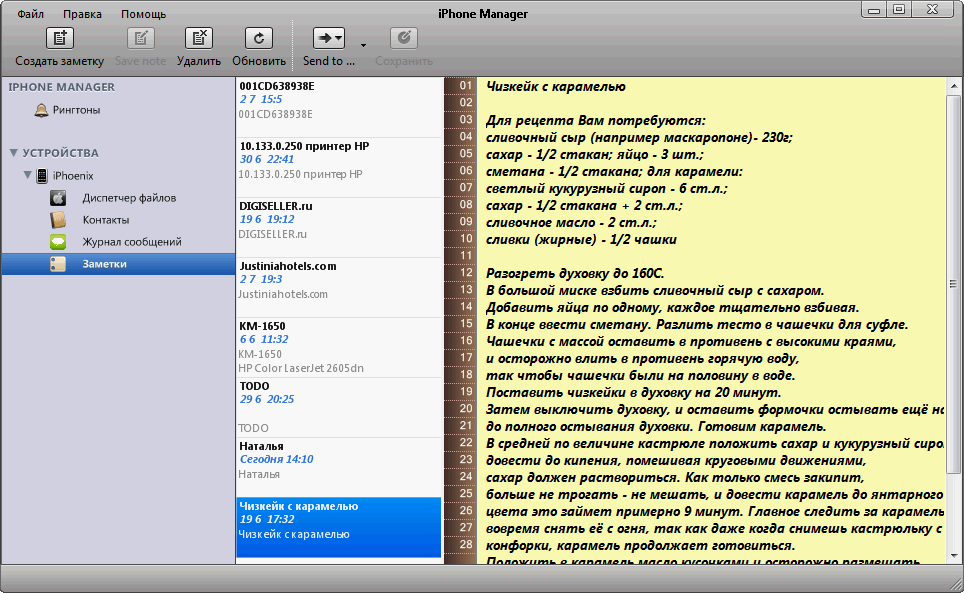Open the Помощь menu
The width and height of the screenshot is (964, 593).
[x=143, y=14]
